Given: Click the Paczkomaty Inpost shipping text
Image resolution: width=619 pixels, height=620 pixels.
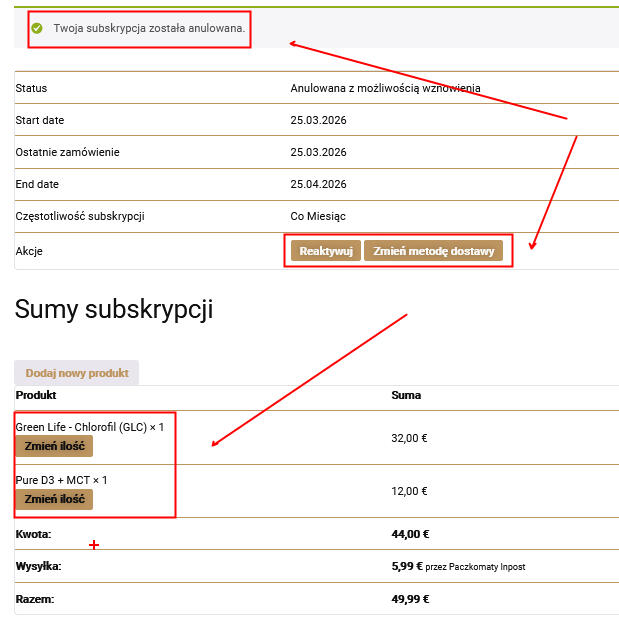Looking at the screenshot, I should click(475, 567).
